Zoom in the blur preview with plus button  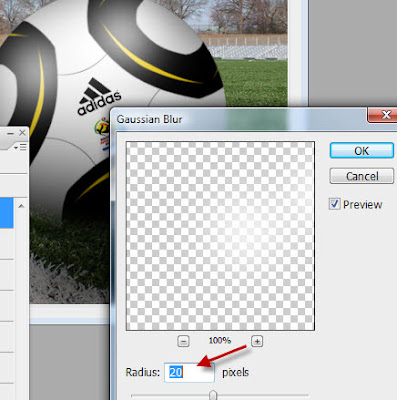pos(257,341)
